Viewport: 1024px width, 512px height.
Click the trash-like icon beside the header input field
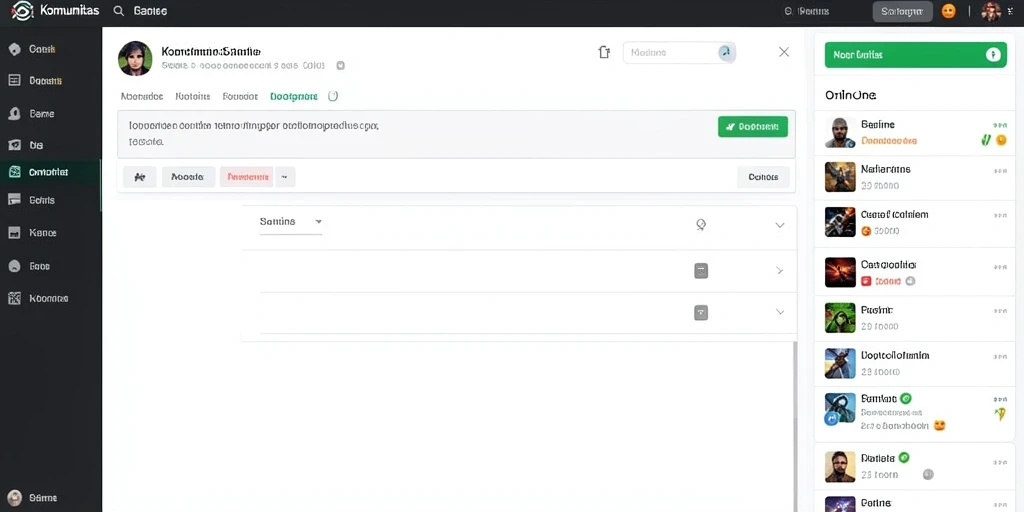pos(604,52)
